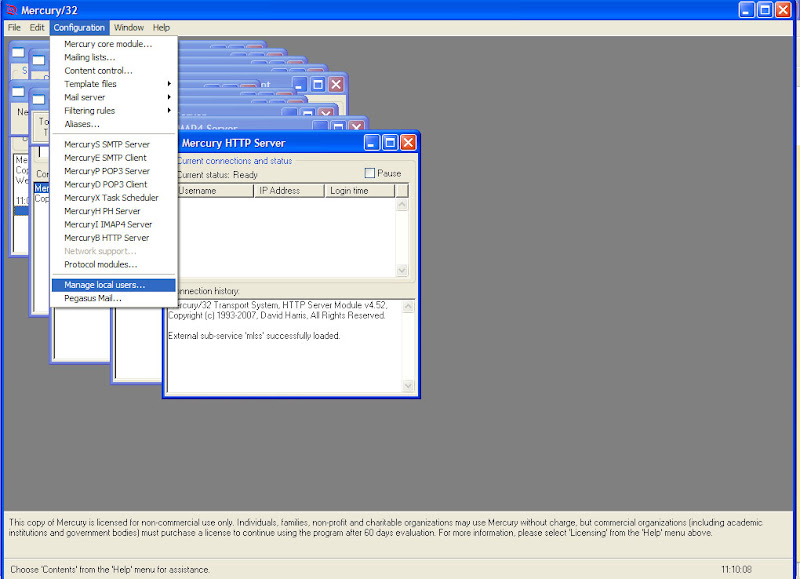Minimize the Mercury/32 main window
Viewport: 800px width, 579px height.
(746, 10)
